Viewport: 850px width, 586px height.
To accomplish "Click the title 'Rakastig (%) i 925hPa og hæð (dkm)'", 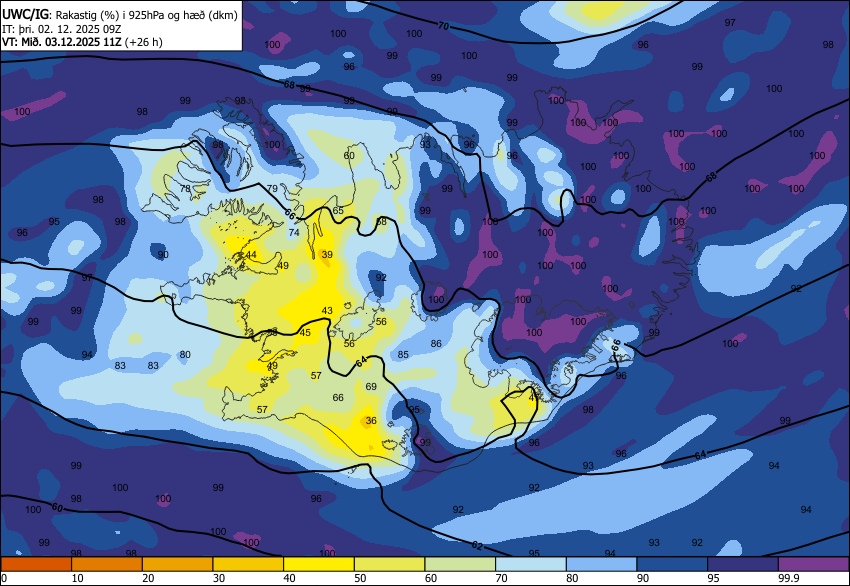I will tap(146, 15).
